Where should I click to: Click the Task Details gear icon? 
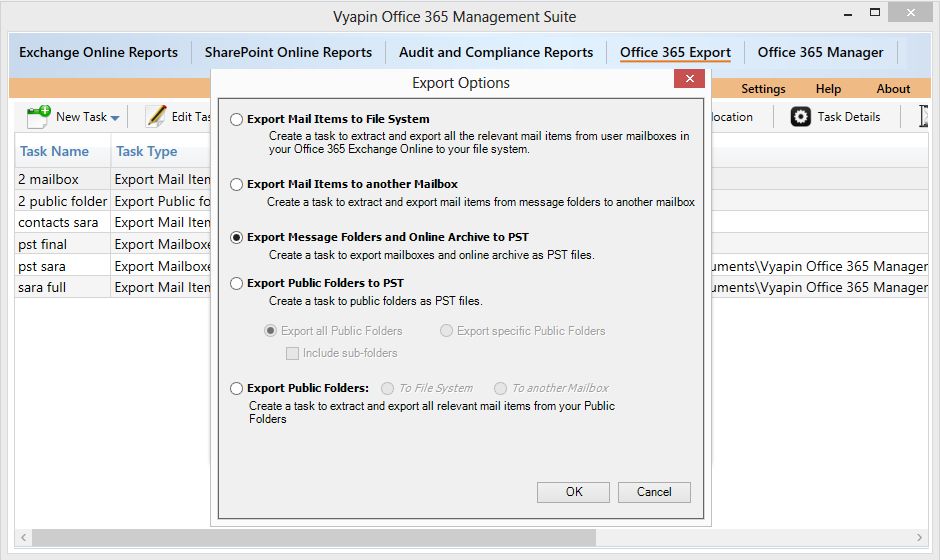[800, 117]
